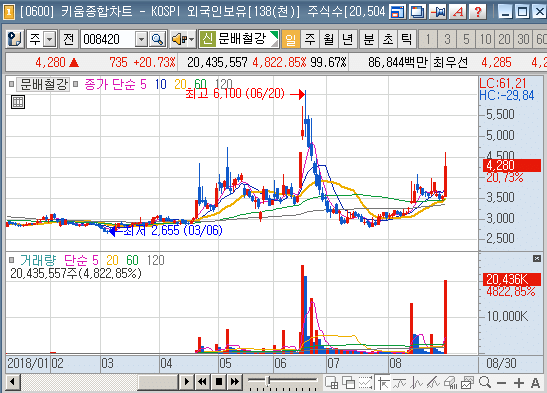The image size is (547, 393).
Task: Click the stop square button
Action: click(x=219, y=382)
